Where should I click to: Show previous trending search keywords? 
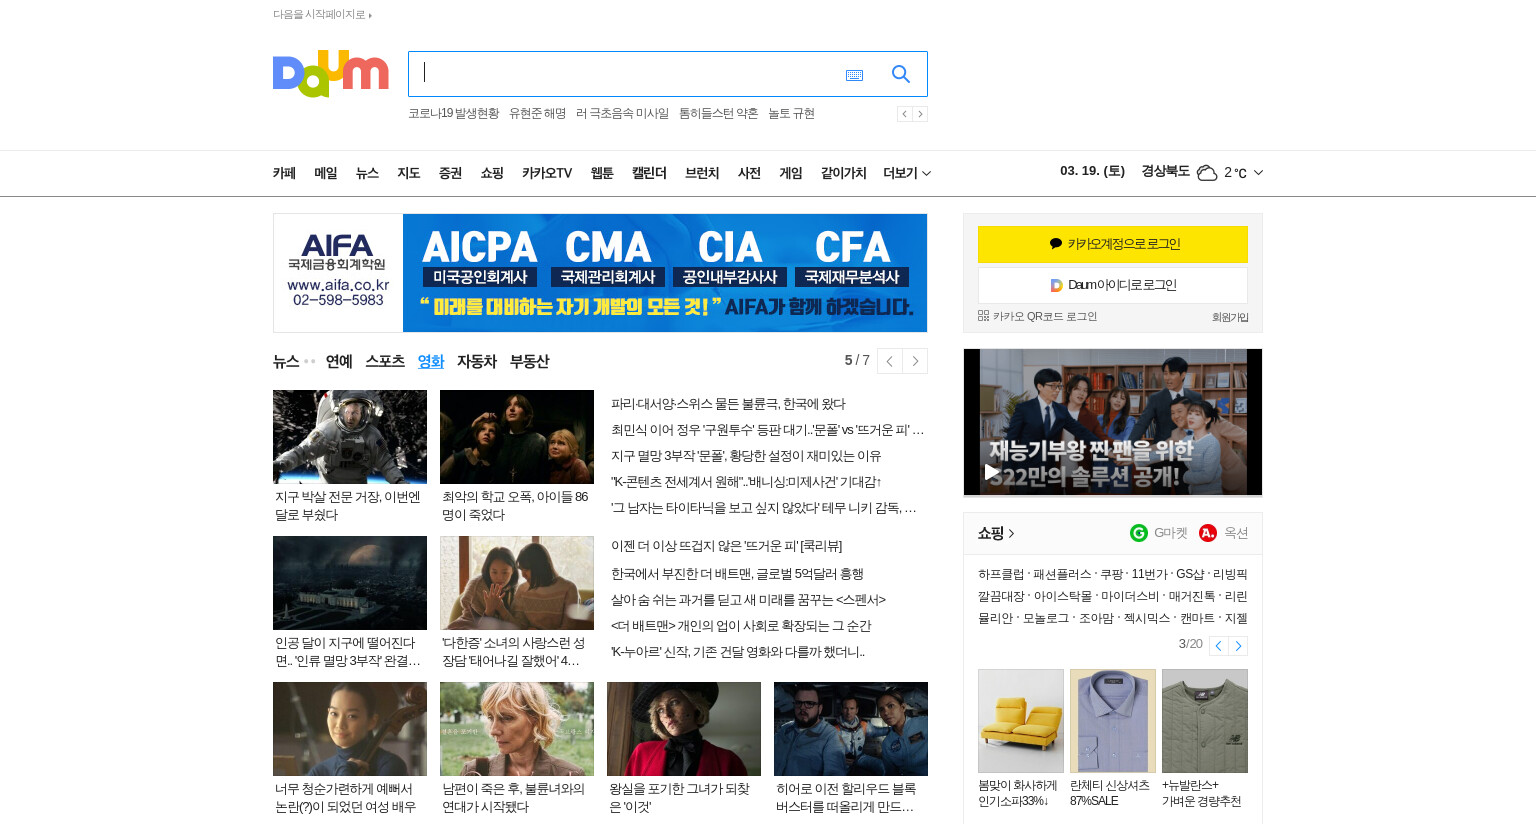click(904, 114)
